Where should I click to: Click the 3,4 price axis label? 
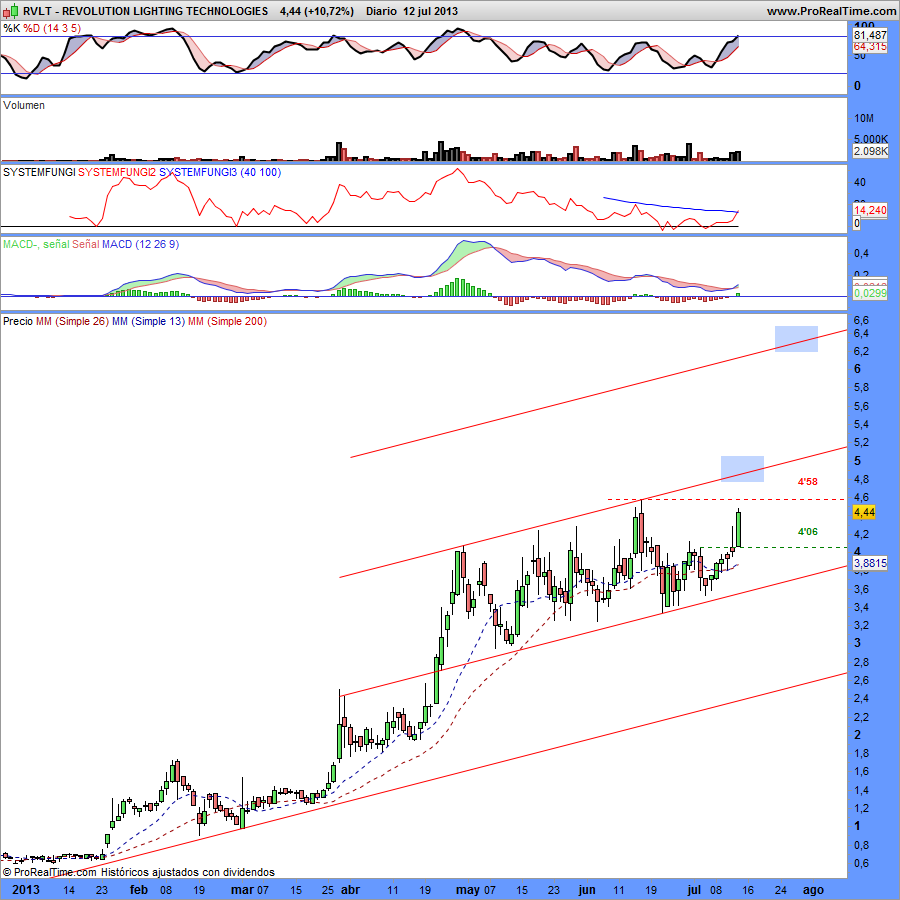(862, 607)
